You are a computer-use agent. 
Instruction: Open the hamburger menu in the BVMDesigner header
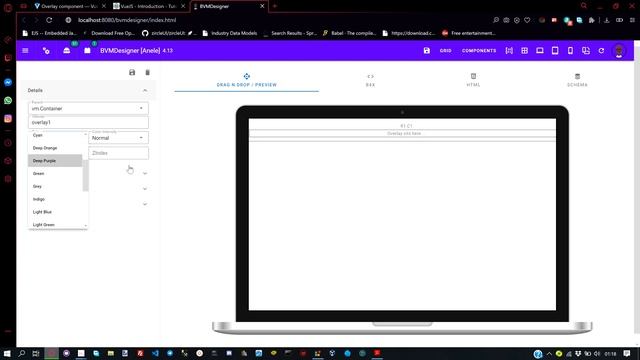(25, 51)
